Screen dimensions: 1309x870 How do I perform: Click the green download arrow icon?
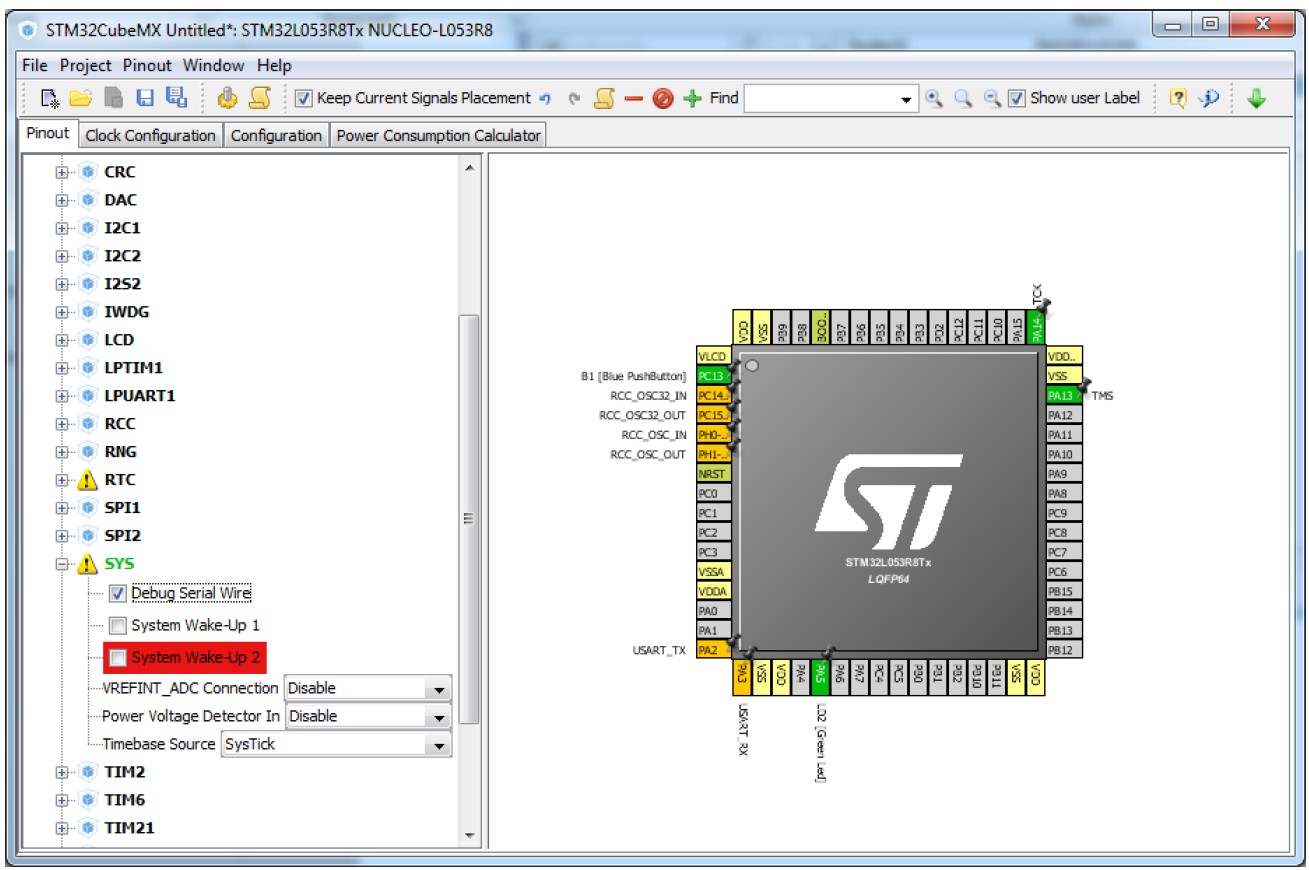(x=1257, y=98)
